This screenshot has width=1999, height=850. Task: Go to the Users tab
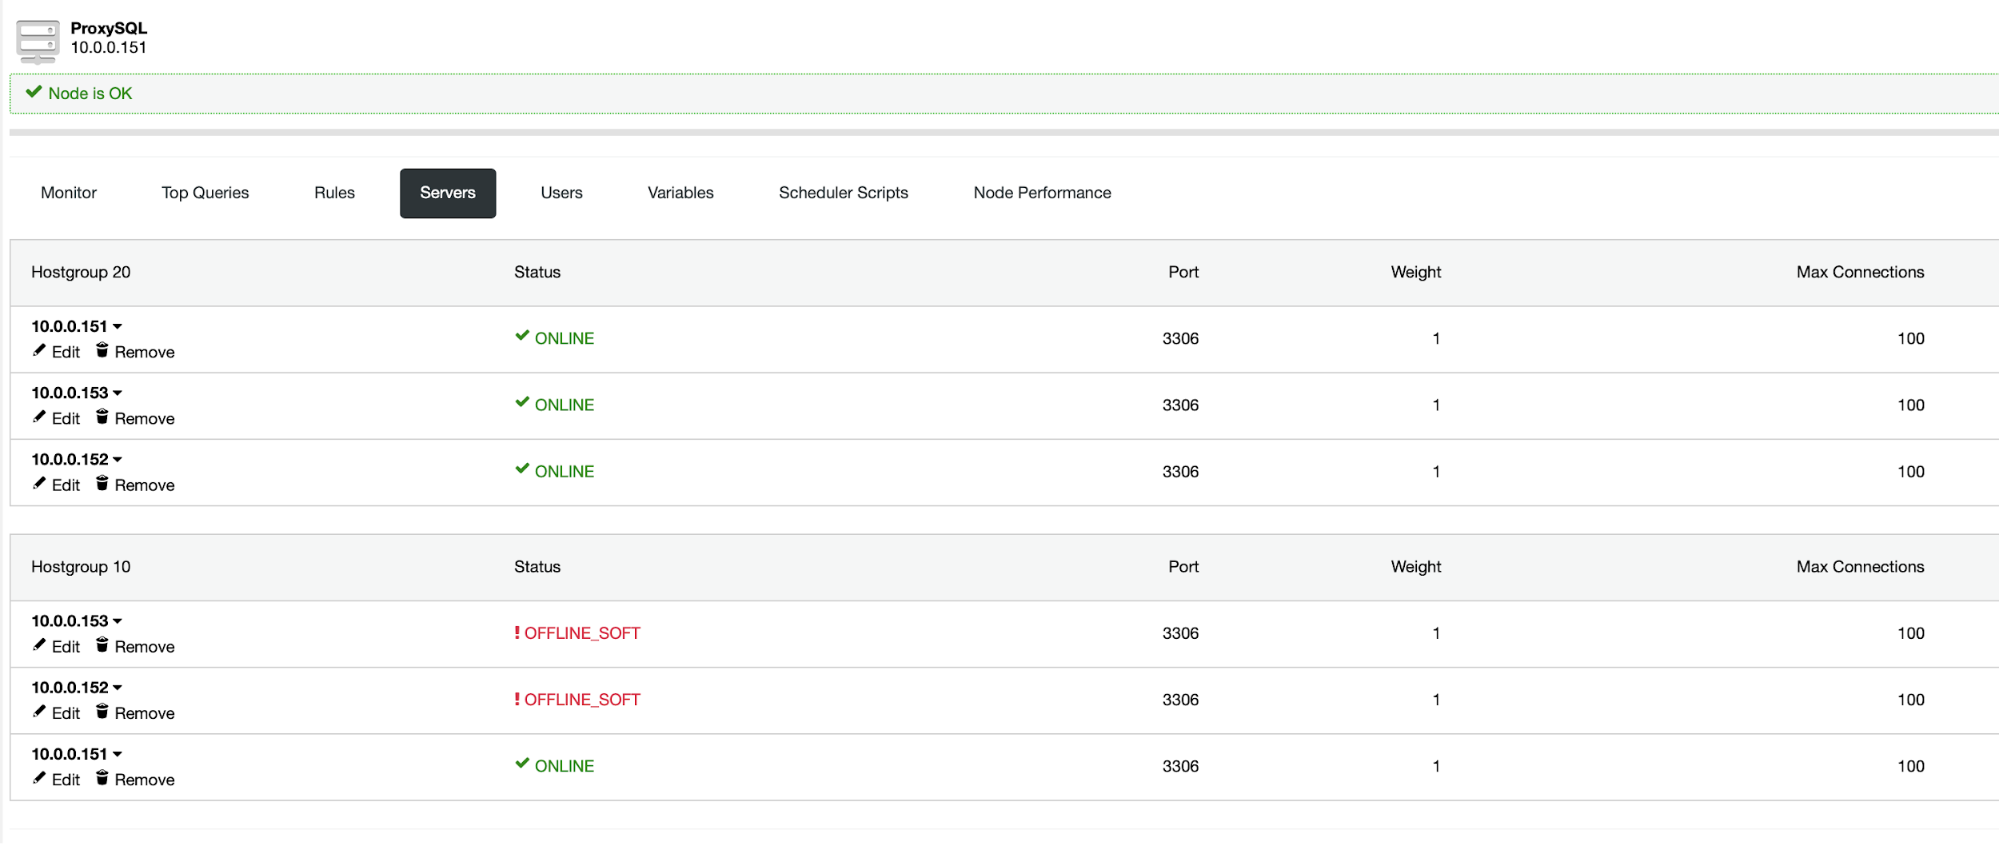coord(561,193)
